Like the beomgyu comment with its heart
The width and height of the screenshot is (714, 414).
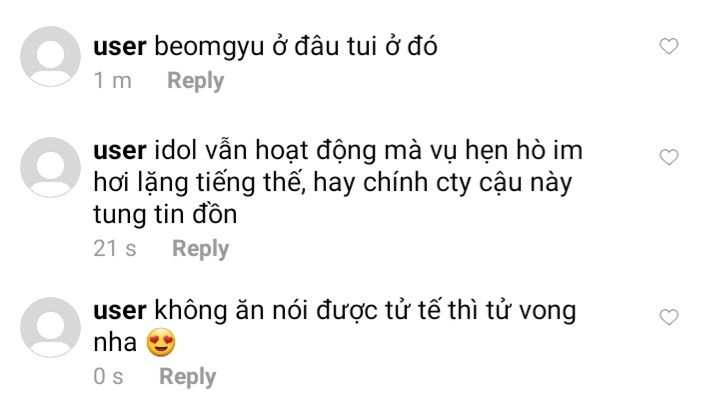pyautogui.click(x=668, y=46)
